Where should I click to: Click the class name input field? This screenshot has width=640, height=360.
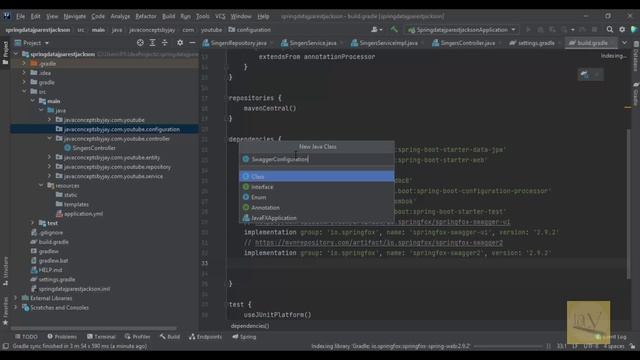tap(317, 159)
